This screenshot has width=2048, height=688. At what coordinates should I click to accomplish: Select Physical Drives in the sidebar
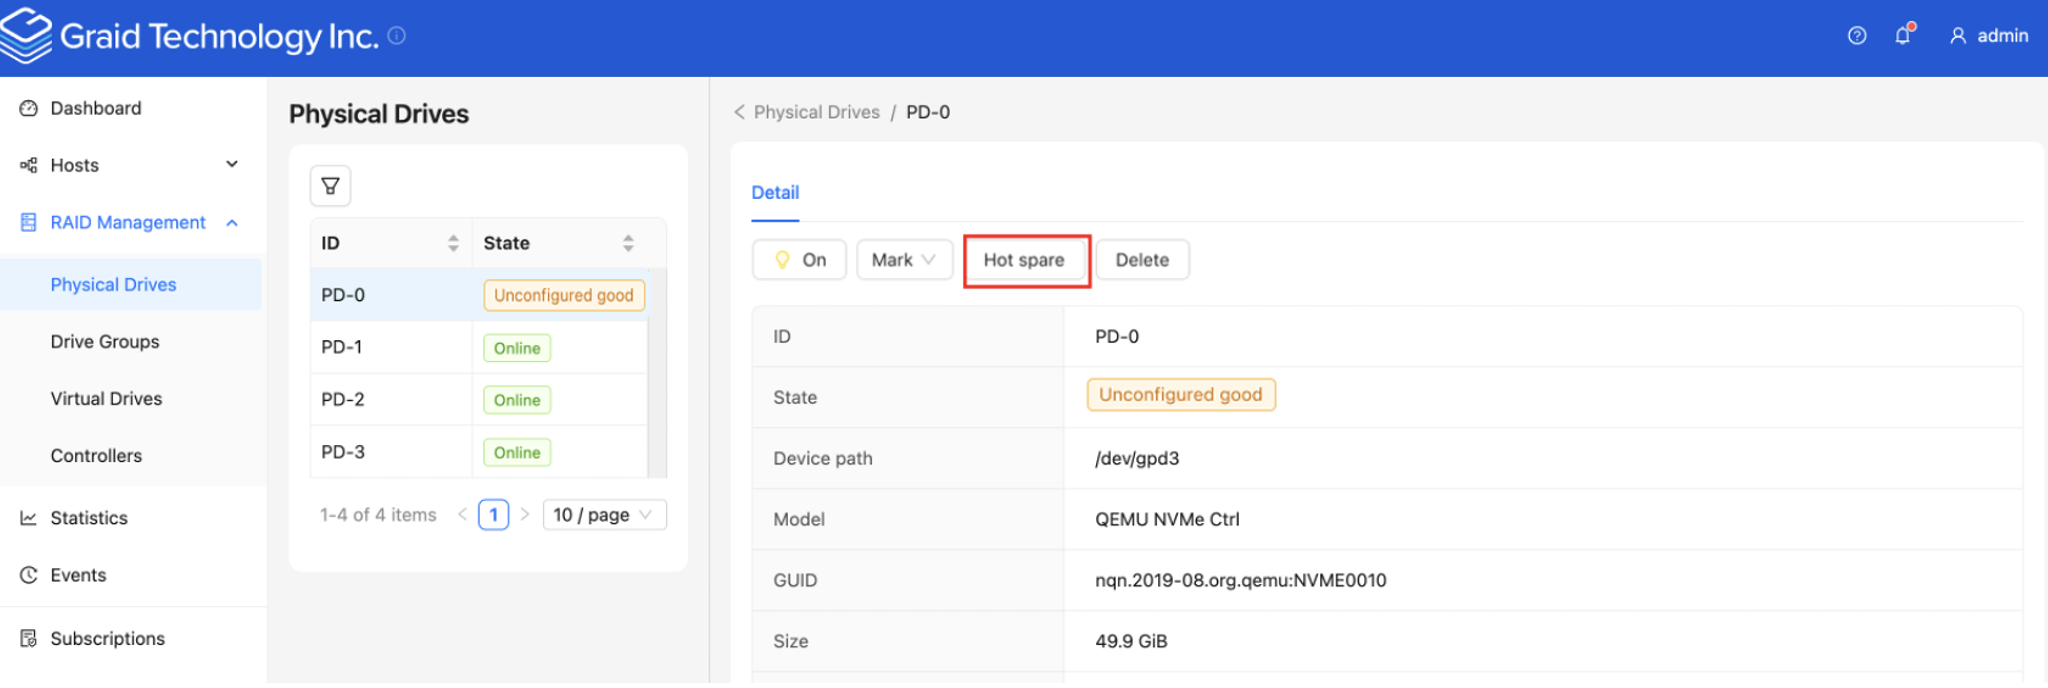click(x=113, y=285)
